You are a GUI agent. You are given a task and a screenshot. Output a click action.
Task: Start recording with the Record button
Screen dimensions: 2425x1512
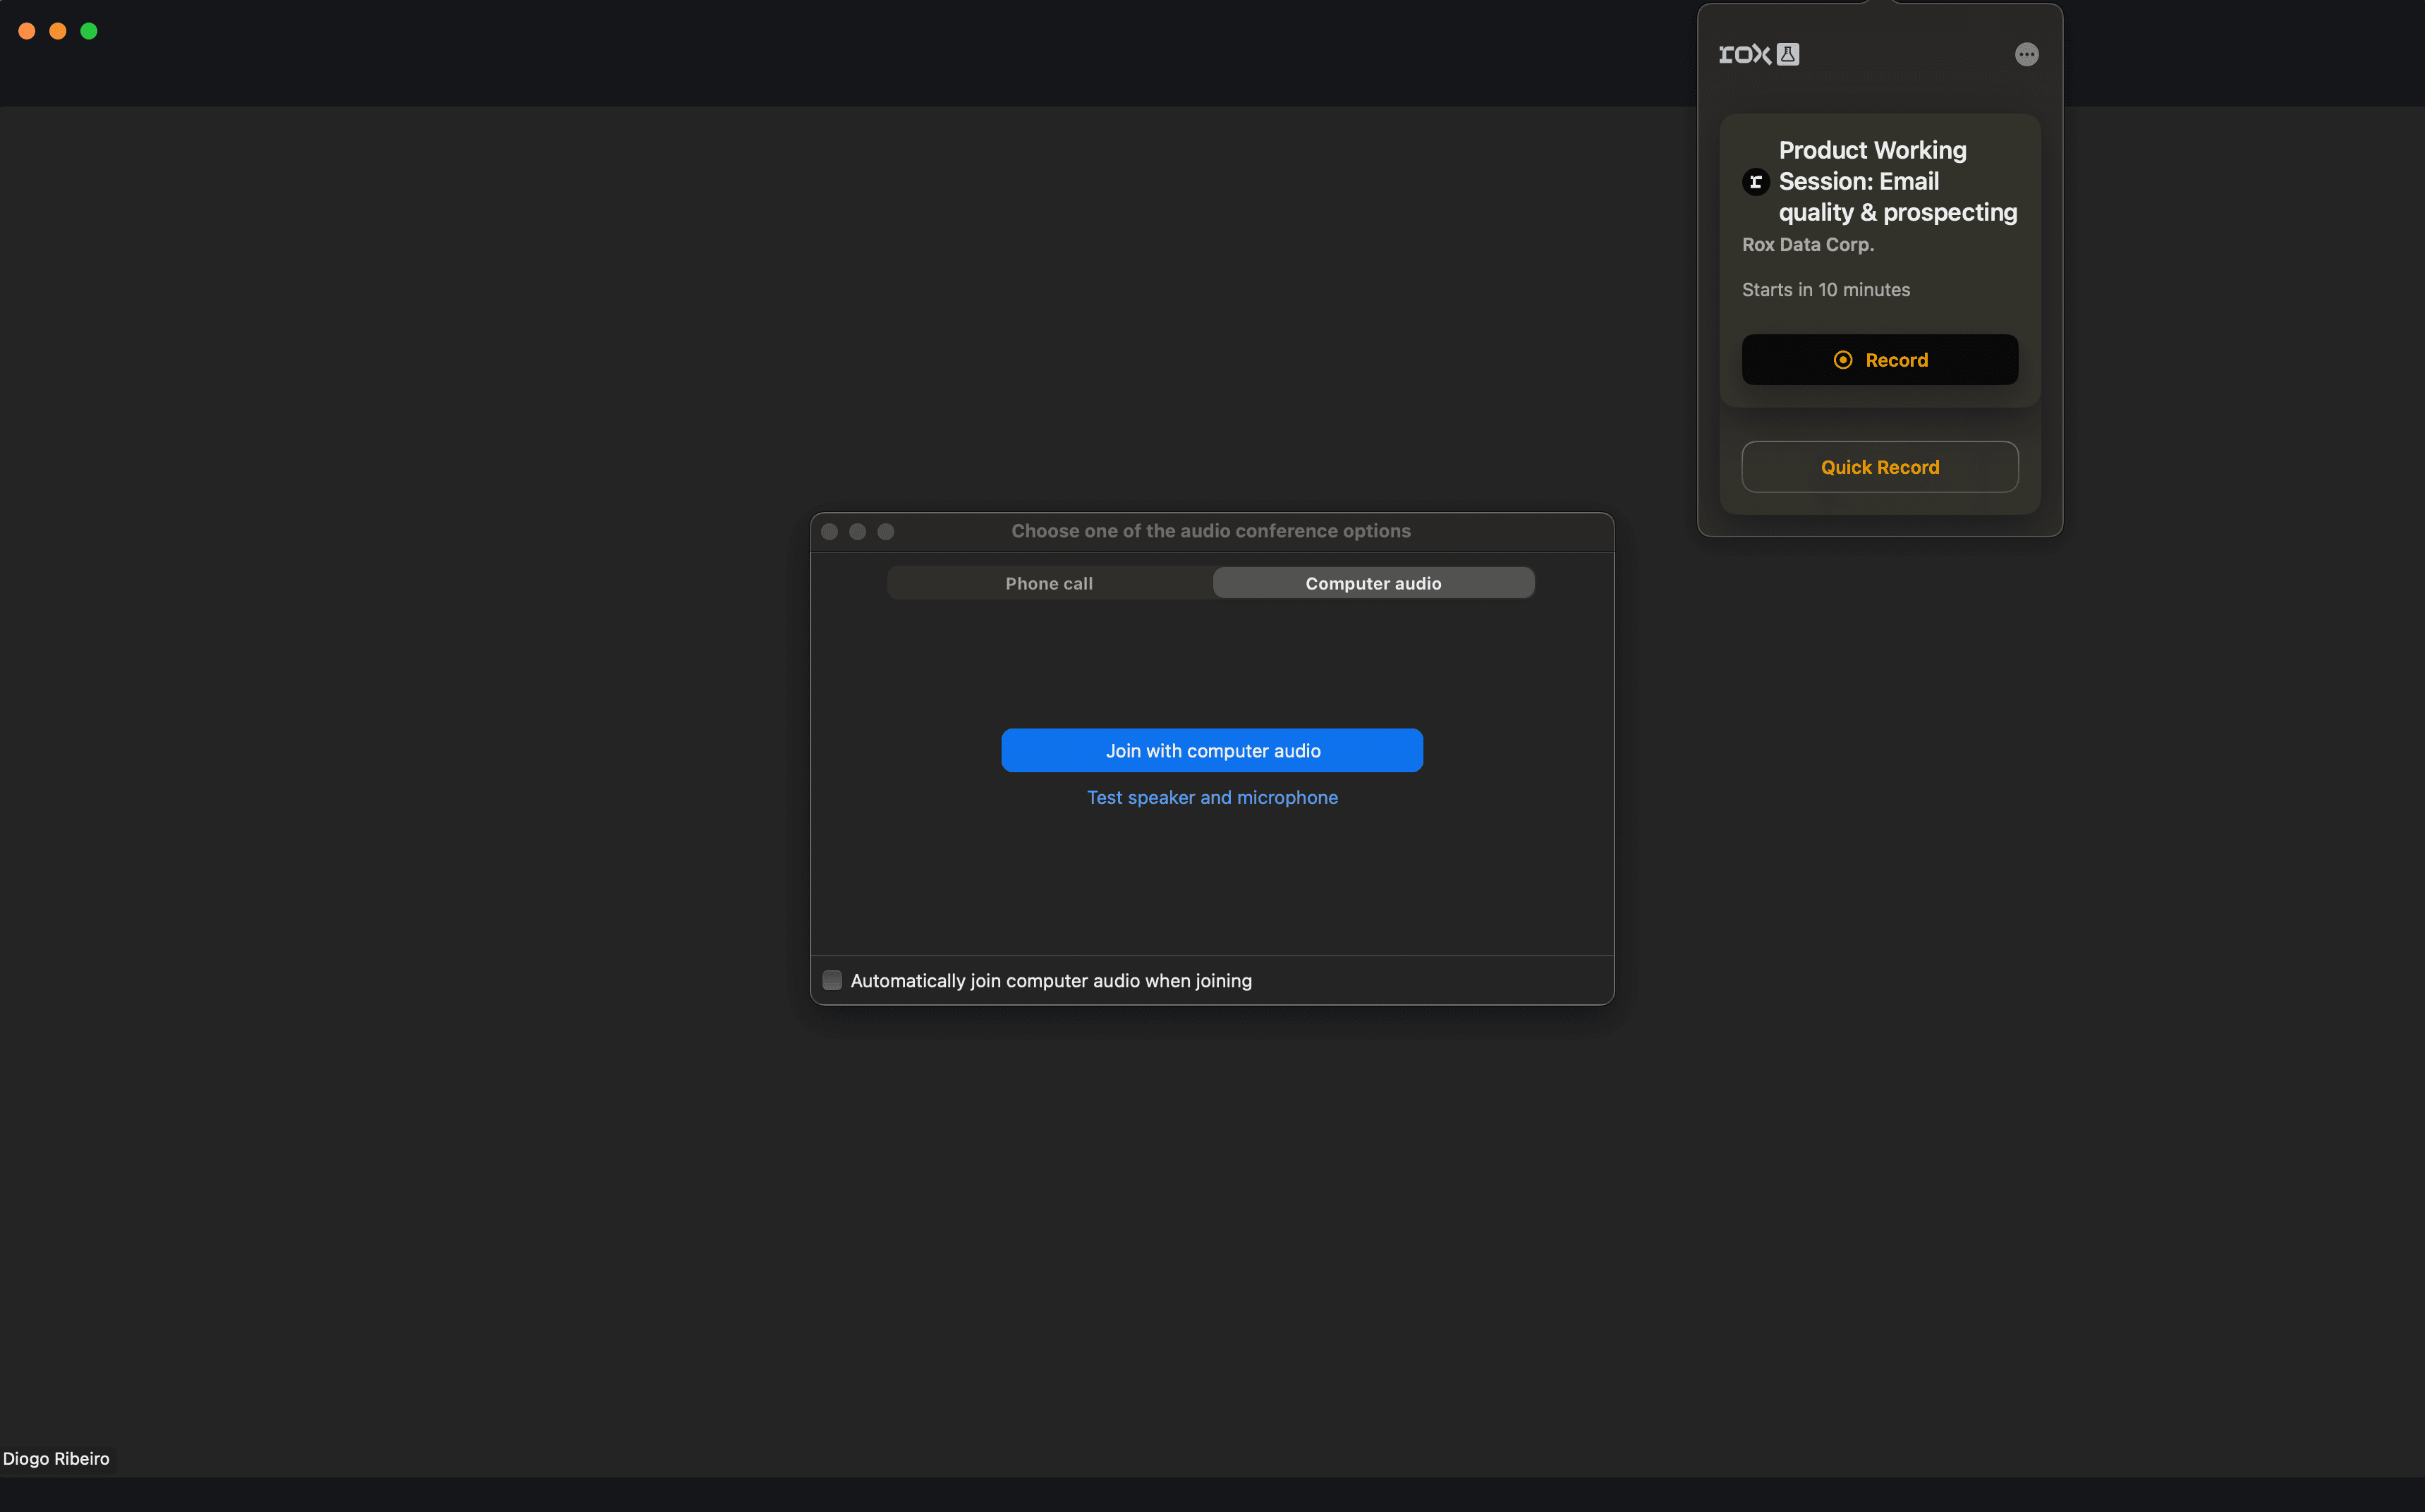1879,360
